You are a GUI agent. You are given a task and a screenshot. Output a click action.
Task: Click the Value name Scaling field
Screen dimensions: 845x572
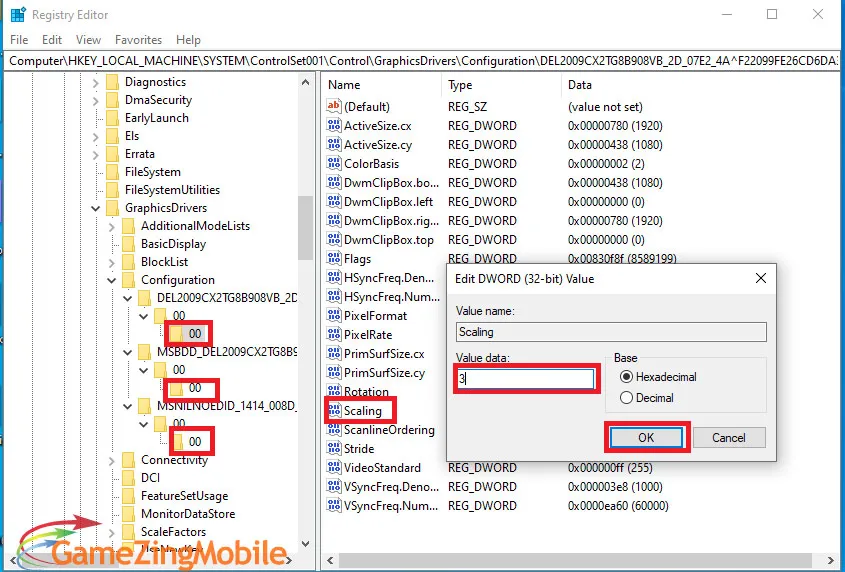611,332
